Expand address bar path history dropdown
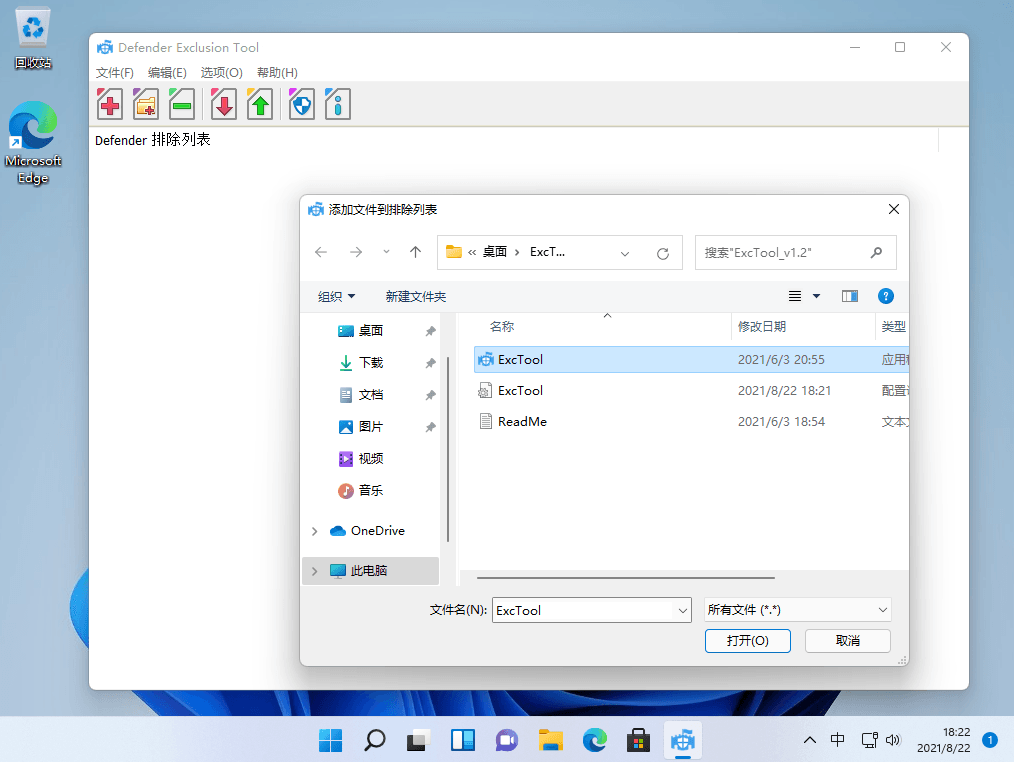Viewport: 1014px width, 762px height. click(625, 254)
